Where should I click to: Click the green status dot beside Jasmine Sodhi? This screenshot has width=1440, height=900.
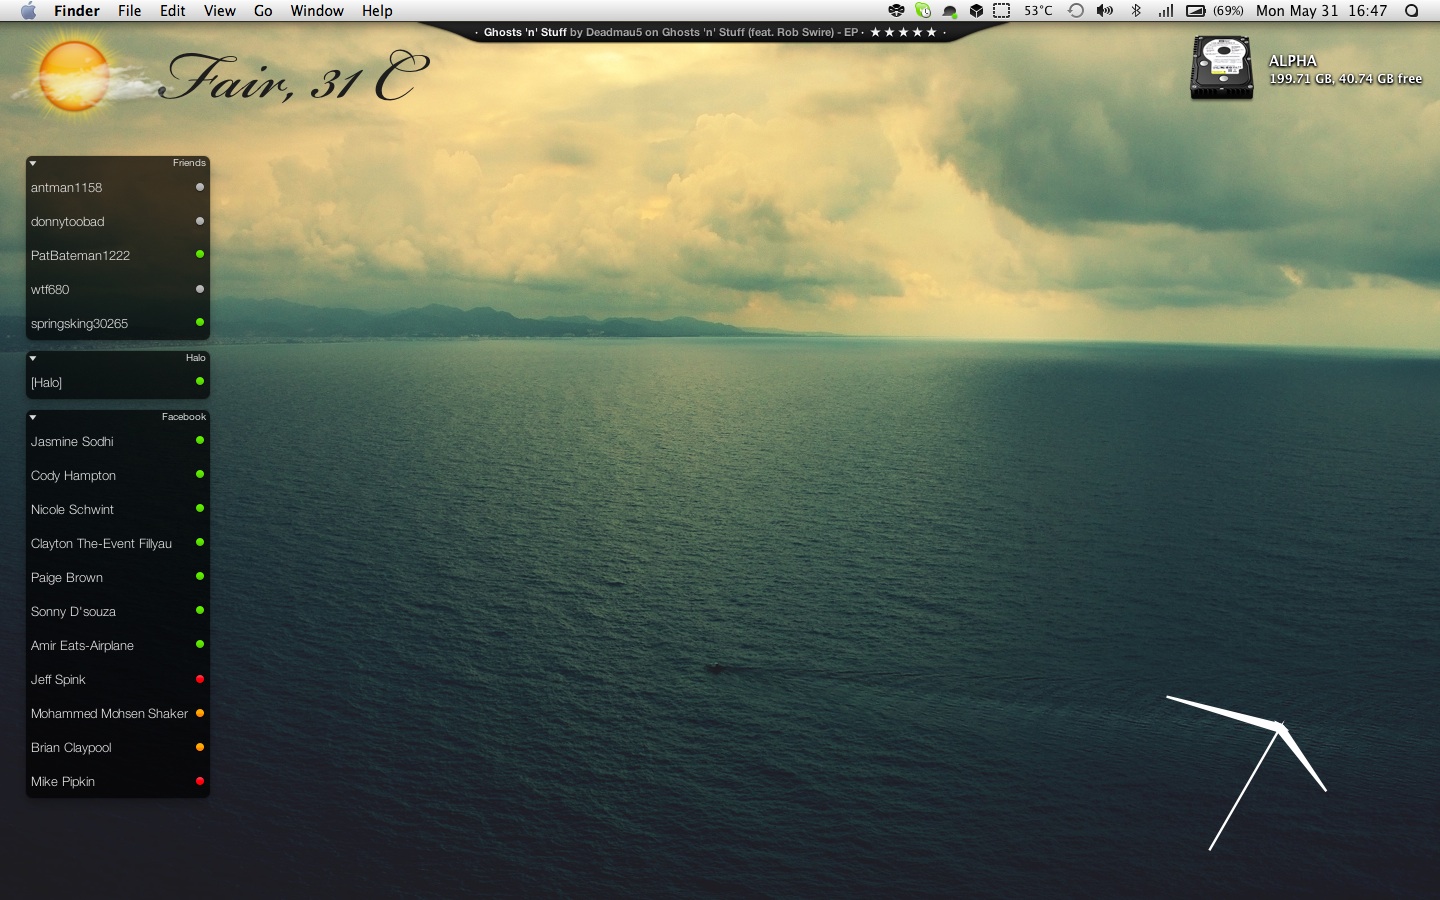pyautogui.click(x=200, y=440)
